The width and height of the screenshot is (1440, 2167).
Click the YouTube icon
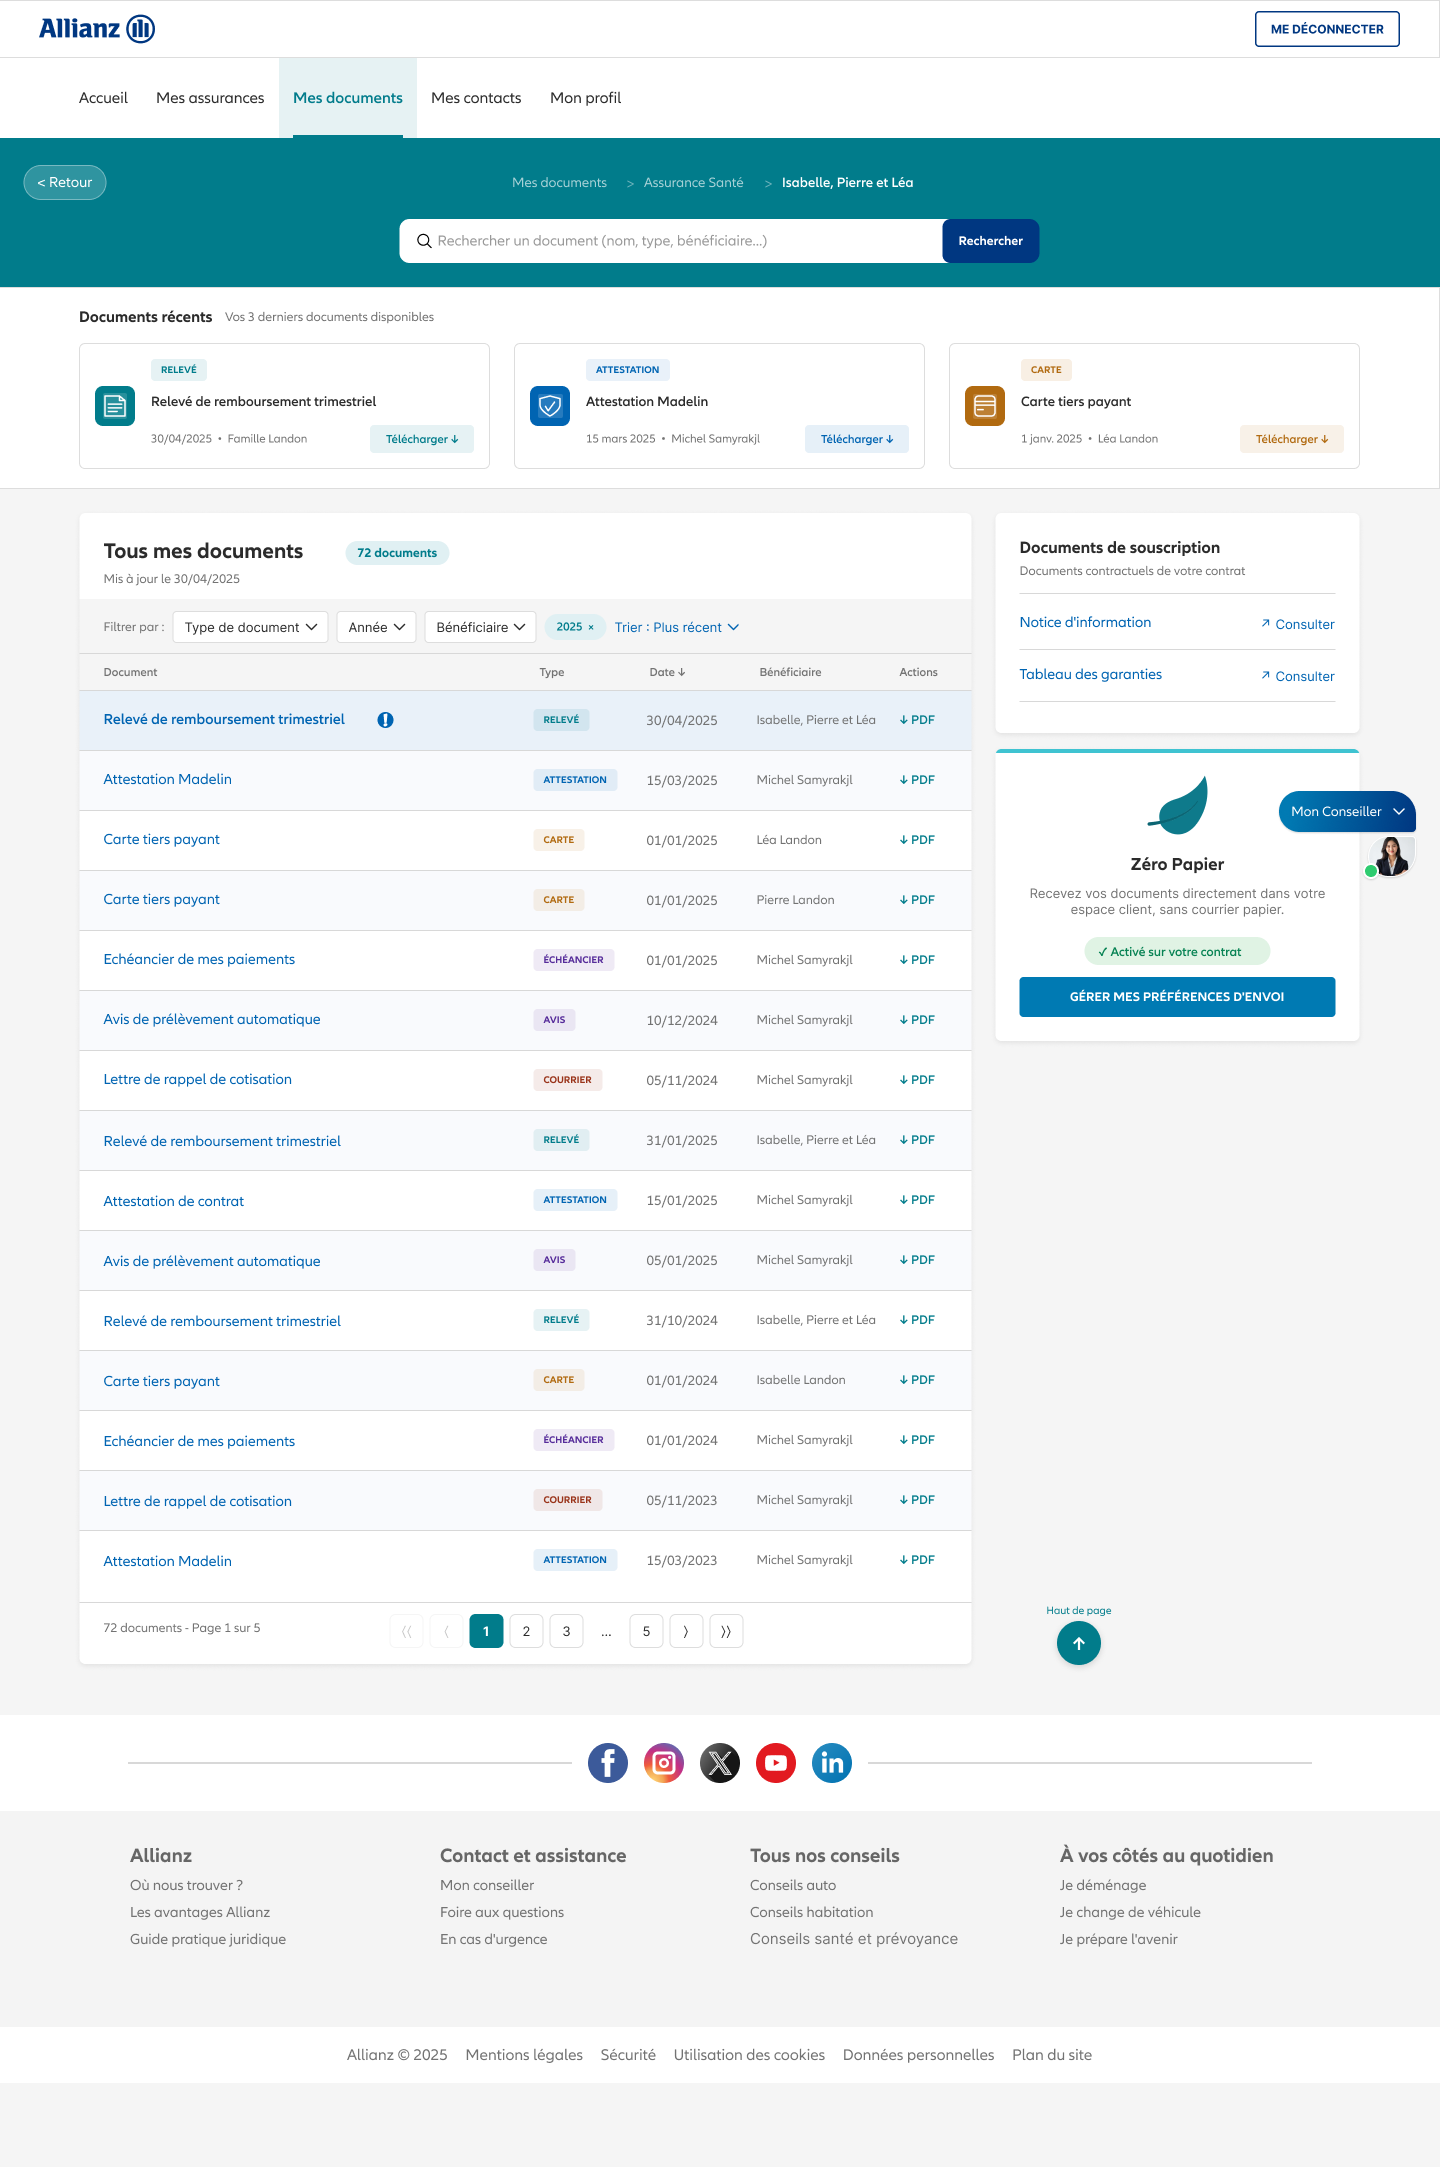coord(776,1763)
